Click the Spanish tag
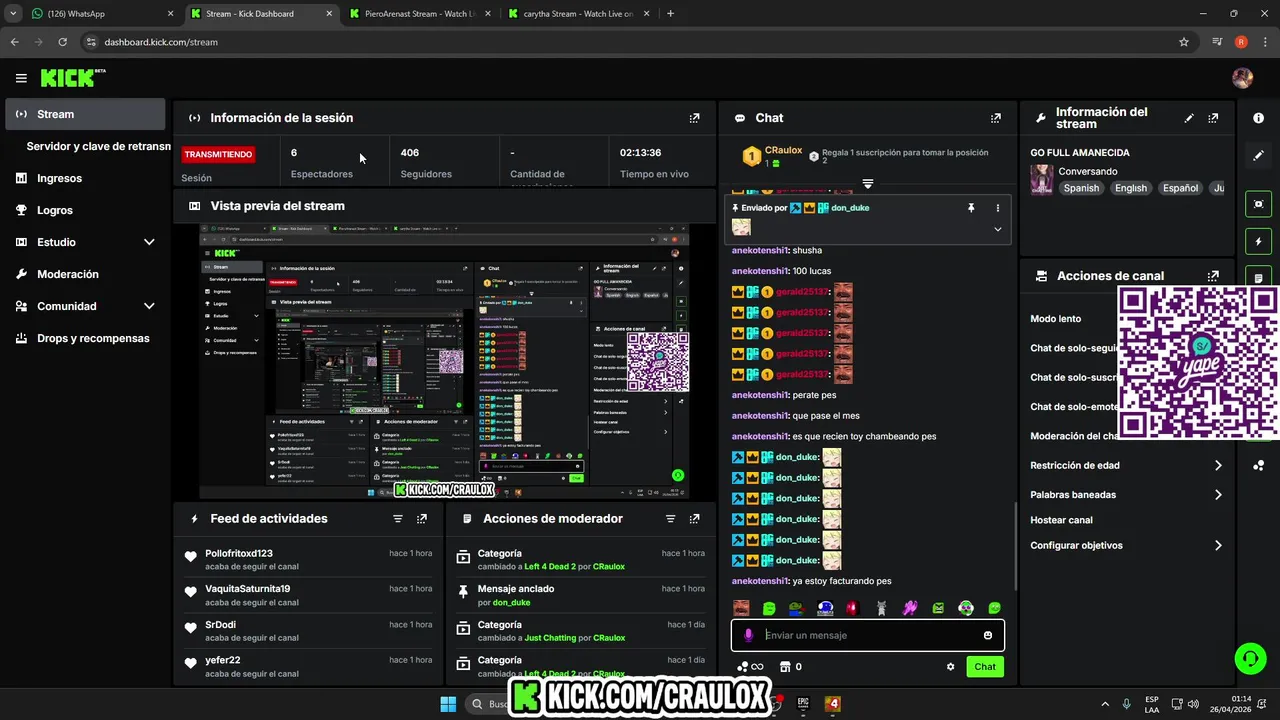Screen dimensions: 1280x720 click(1081, 188)
